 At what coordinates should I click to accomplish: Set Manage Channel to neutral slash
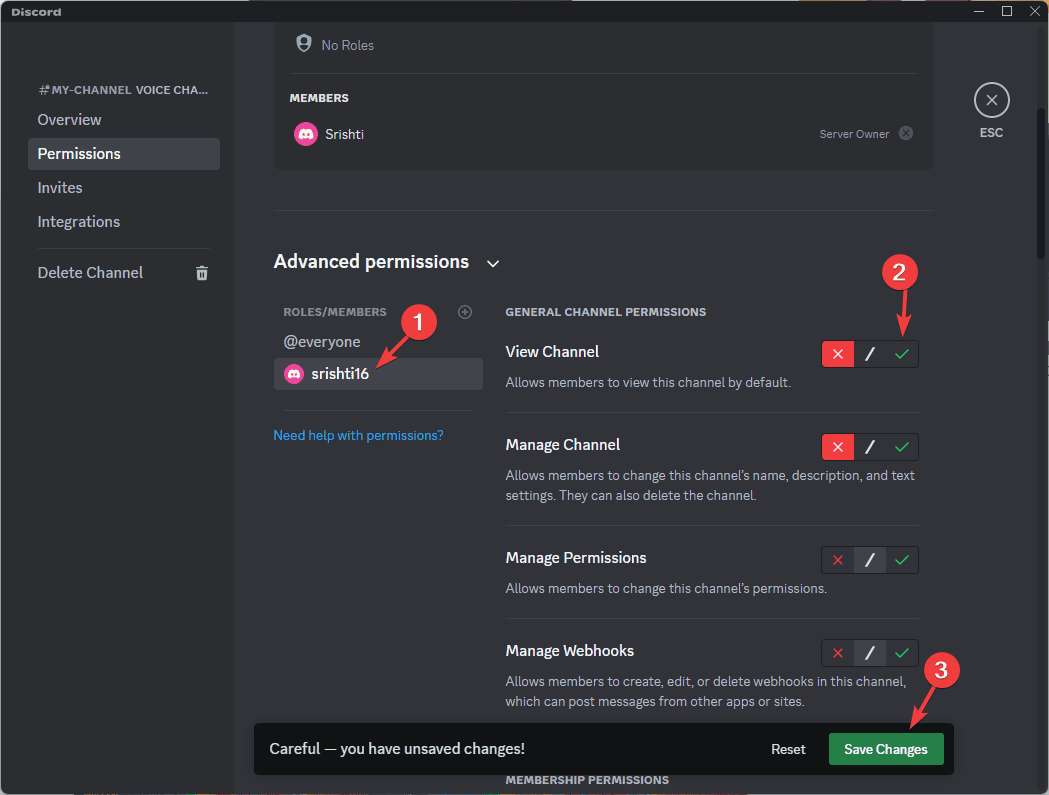(x=870, y=447)
